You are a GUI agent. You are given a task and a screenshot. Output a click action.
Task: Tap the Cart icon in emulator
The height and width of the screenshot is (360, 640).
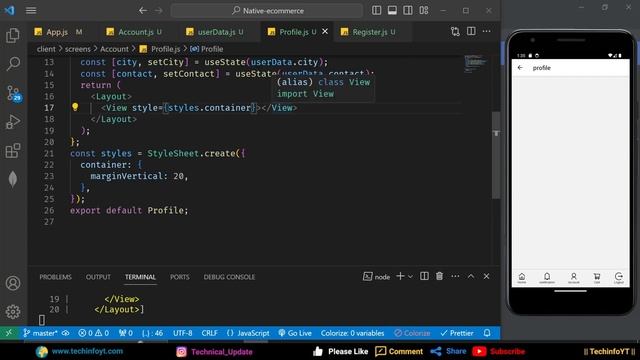pos(597,278)
